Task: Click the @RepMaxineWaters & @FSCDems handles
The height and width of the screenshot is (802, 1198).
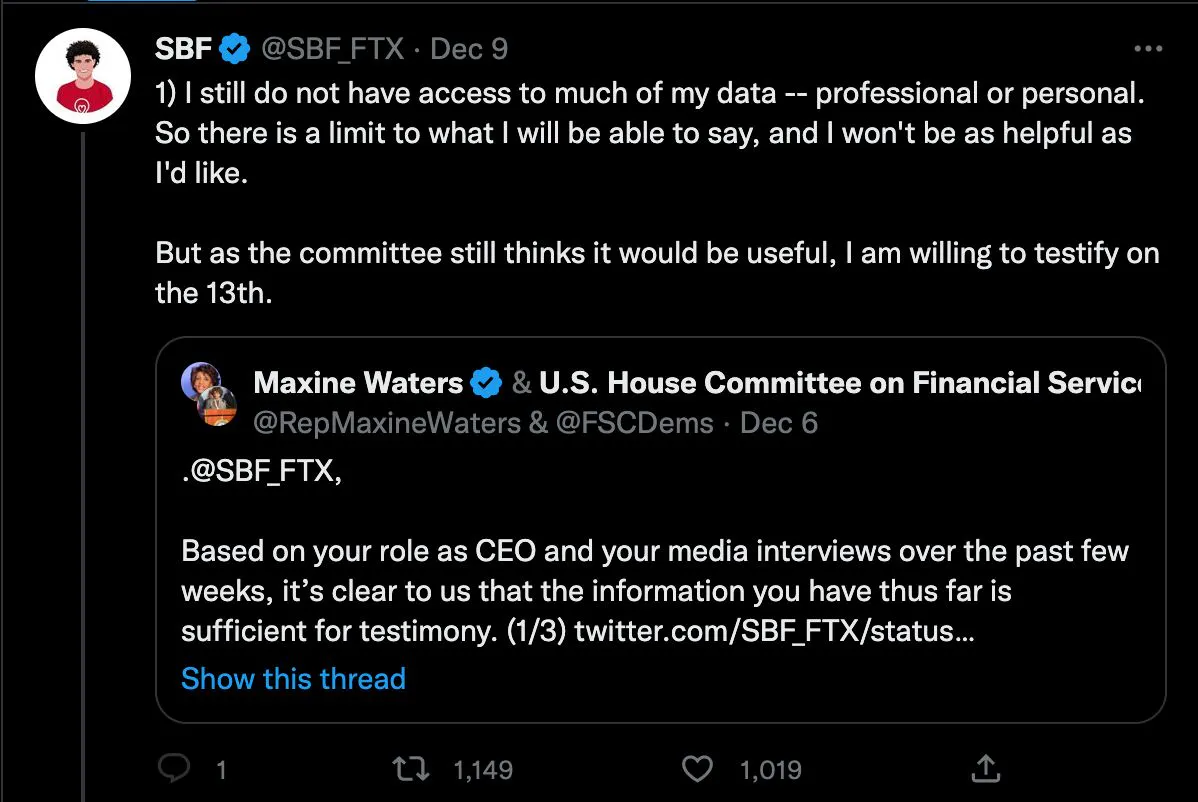Action: [483, 423]
